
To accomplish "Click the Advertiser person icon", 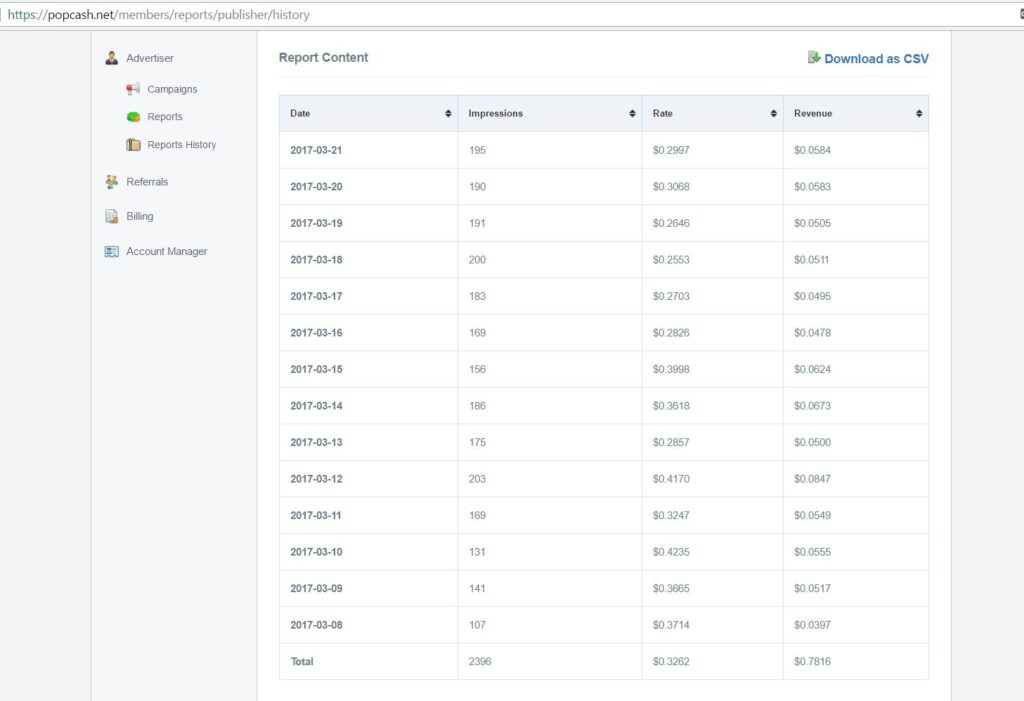I will pos(112,58).
